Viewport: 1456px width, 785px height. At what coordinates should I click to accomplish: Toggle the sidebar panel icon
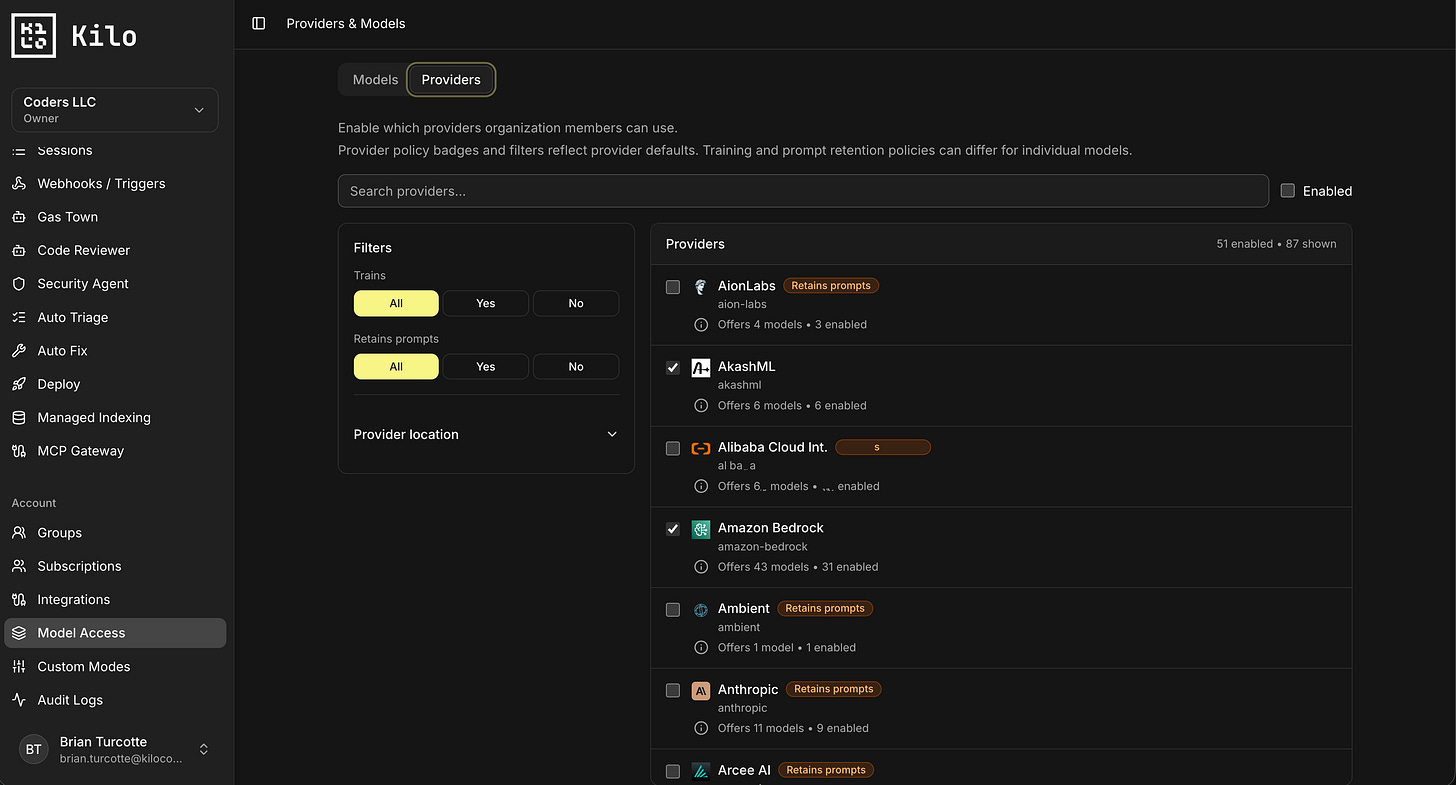(x=259, y=23)
